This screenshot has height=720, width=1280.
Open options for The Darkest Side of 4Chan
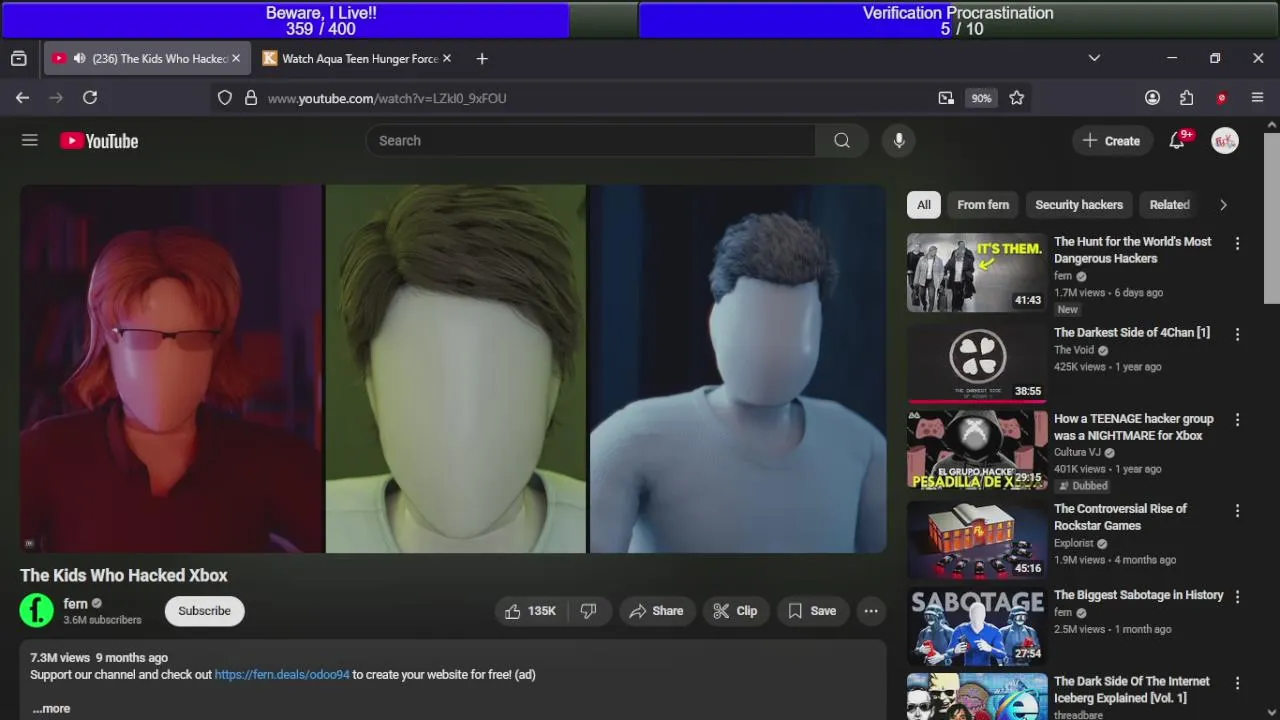pos(1237,334)
